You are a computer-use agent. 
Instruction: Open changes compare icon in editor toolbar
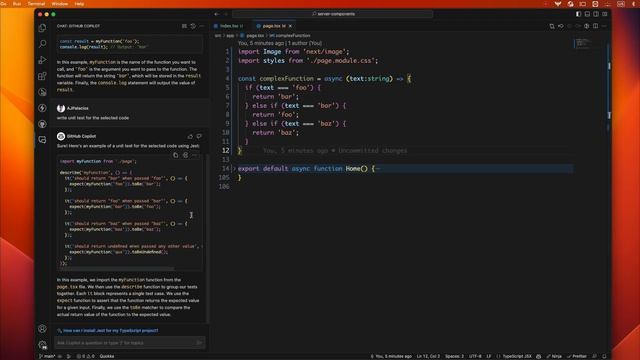tap(552, 26)
